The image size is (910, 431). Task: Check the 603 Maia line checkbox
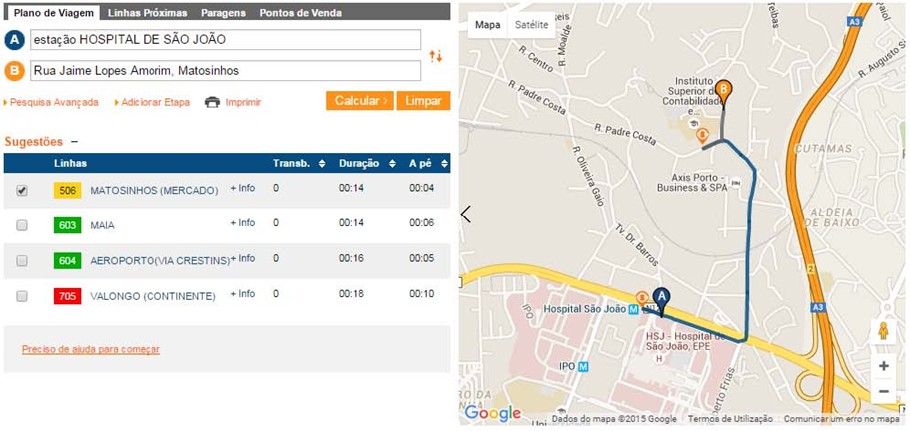point(22,226)
